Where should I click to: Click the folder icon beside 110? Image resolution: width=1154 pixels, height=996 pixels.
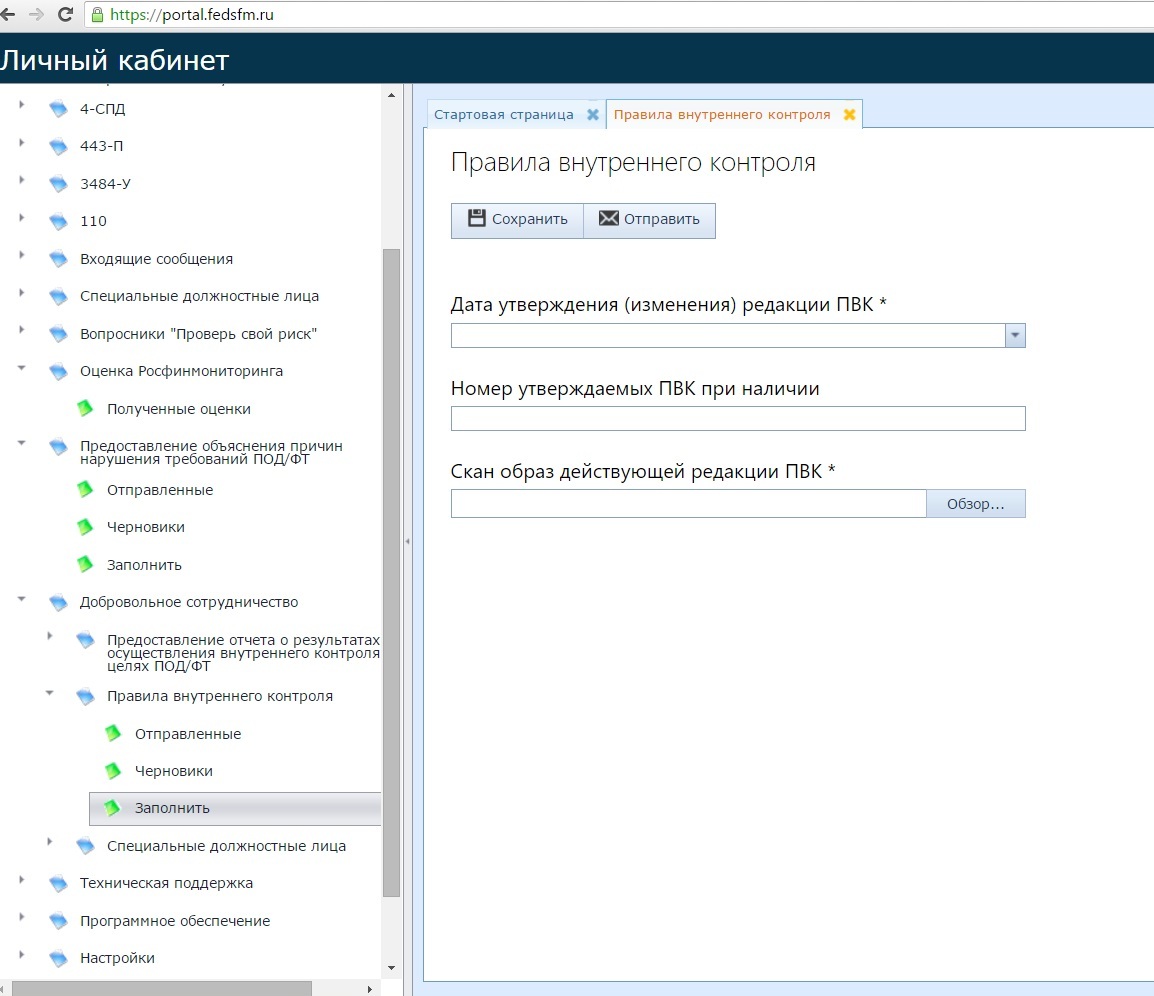click(x=58, y=222)
